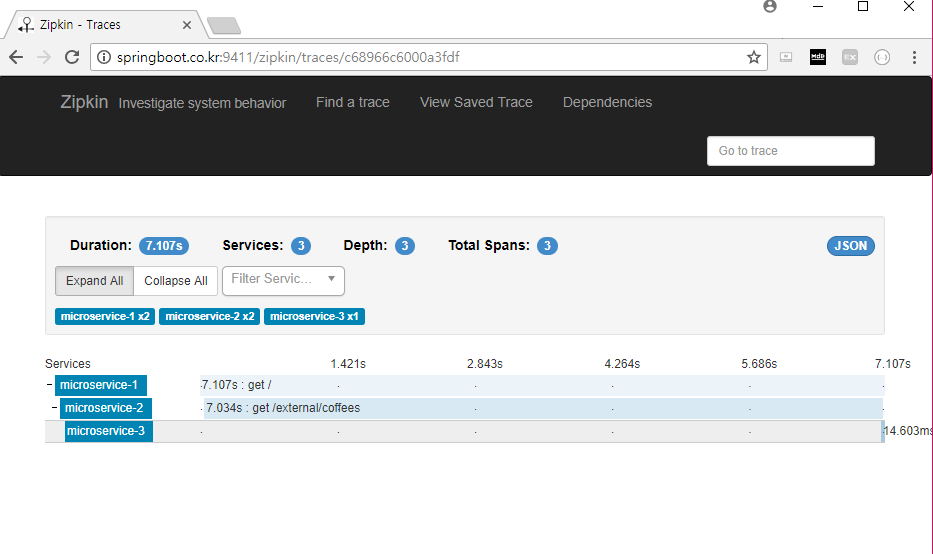Click the Depth count badge
Image resolution: width=933 pixels, height=554 pixels.
[405, 246]
